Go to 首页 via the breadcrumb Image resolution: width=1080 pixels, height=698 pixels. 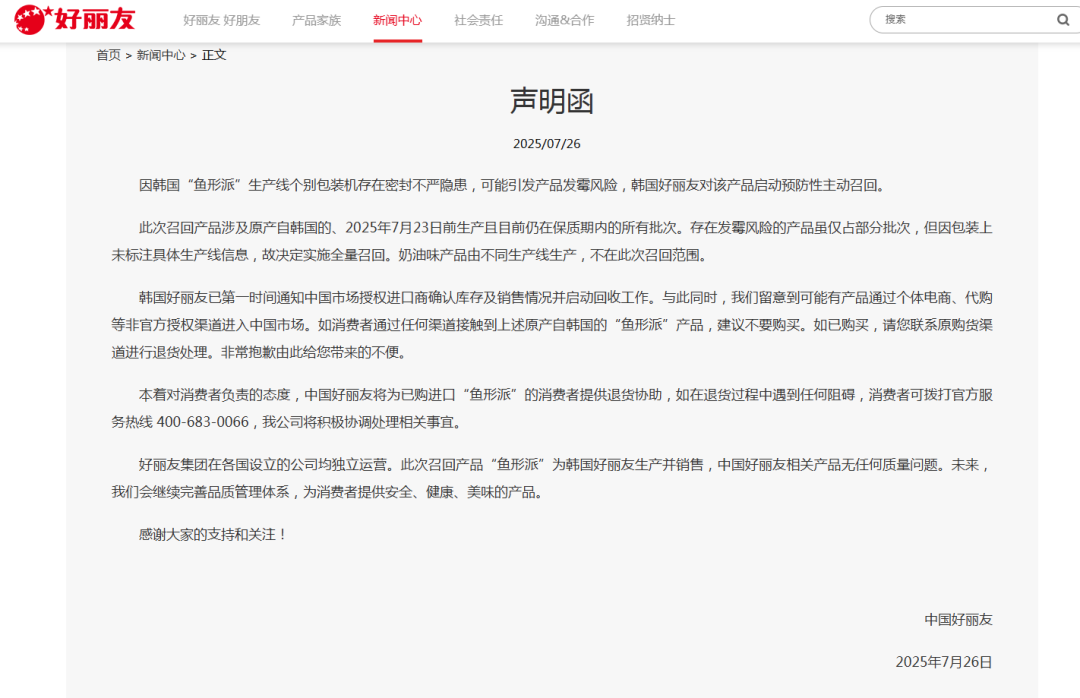109,55
